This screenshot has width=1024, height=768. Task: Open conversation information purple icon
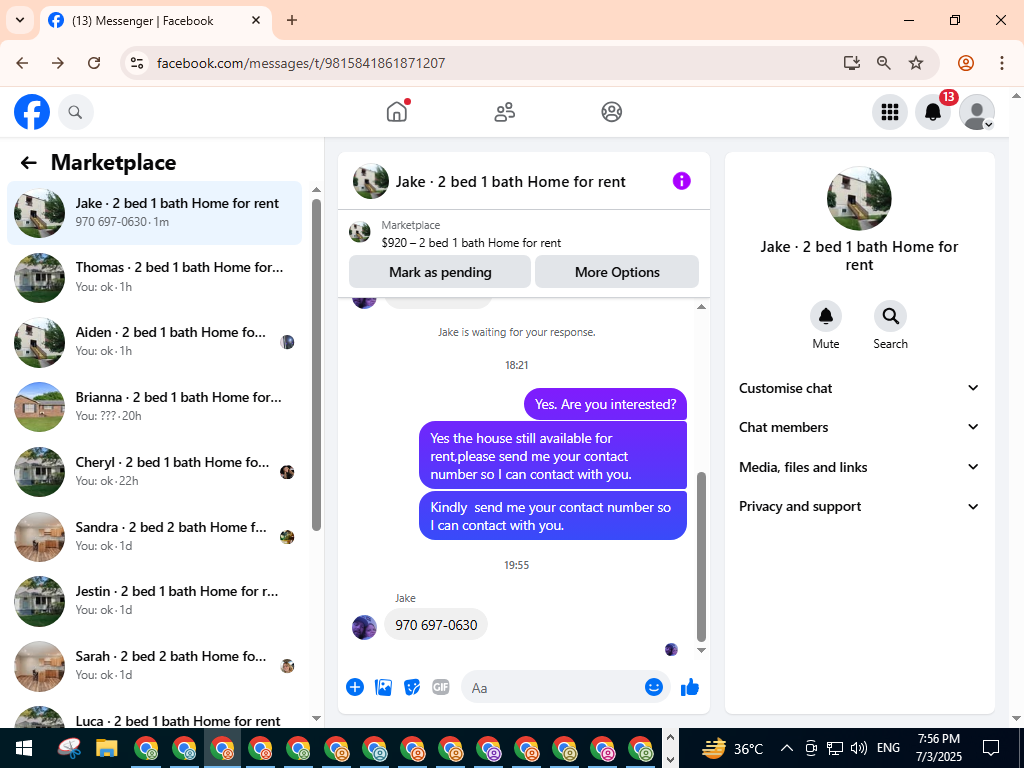point(681,181)
